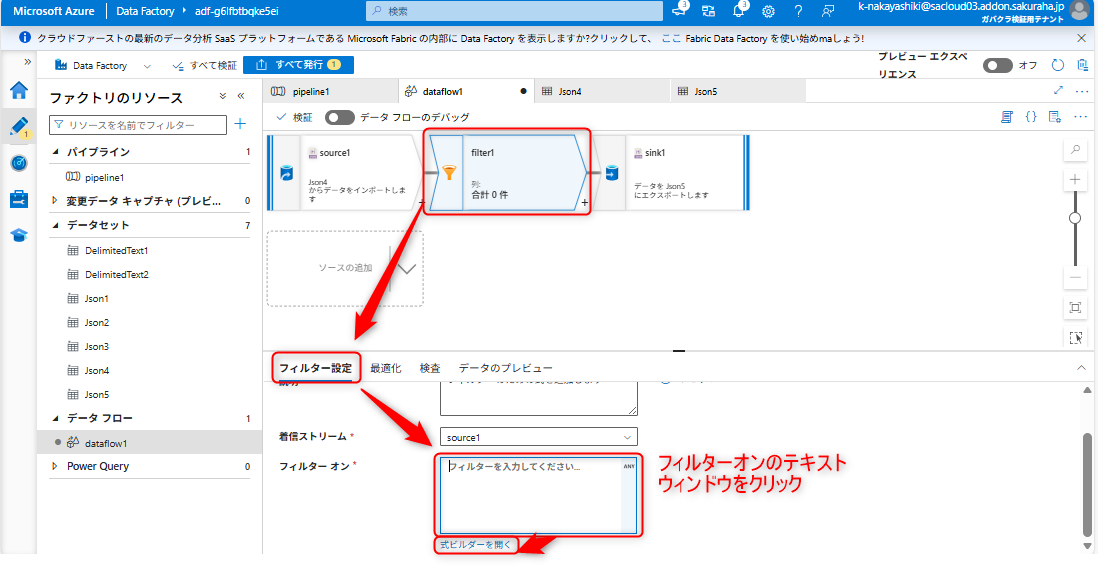Open the Home hub icon
The height and width of the screenshot is (575, 1098).
[x=19, y=90]
